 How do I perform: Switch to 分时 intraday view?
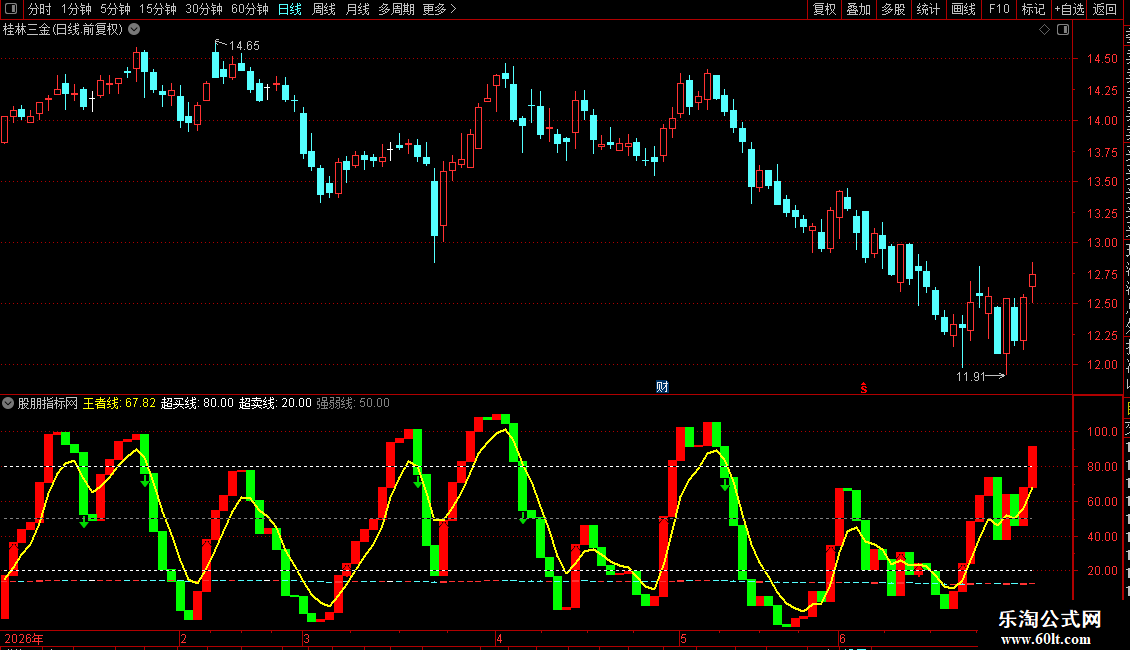40,9
